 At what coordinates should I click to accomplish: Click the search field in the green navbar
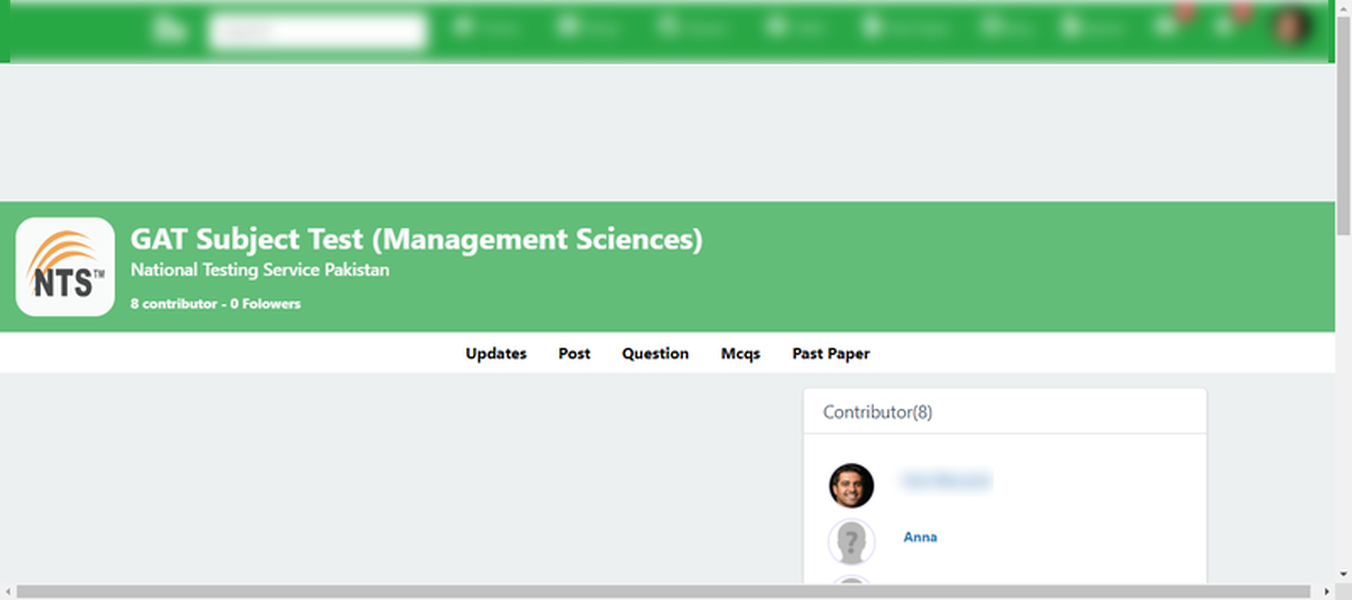coord(318,31)
